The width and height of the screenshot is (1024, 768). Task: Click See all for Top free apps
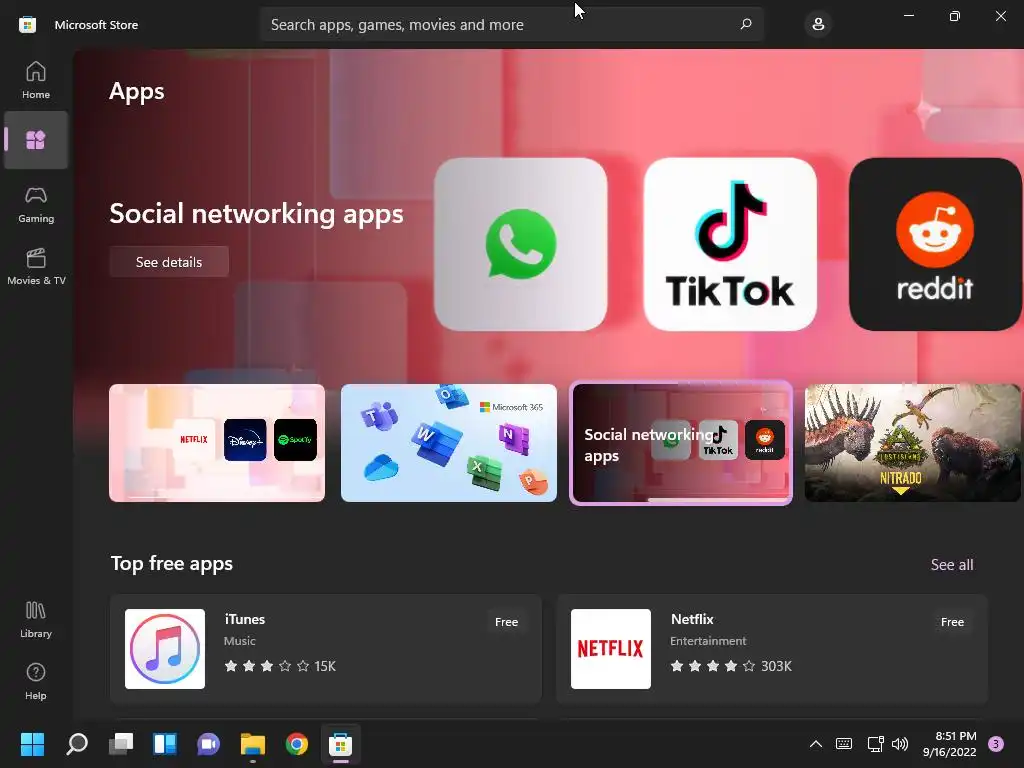click(952, 564)
